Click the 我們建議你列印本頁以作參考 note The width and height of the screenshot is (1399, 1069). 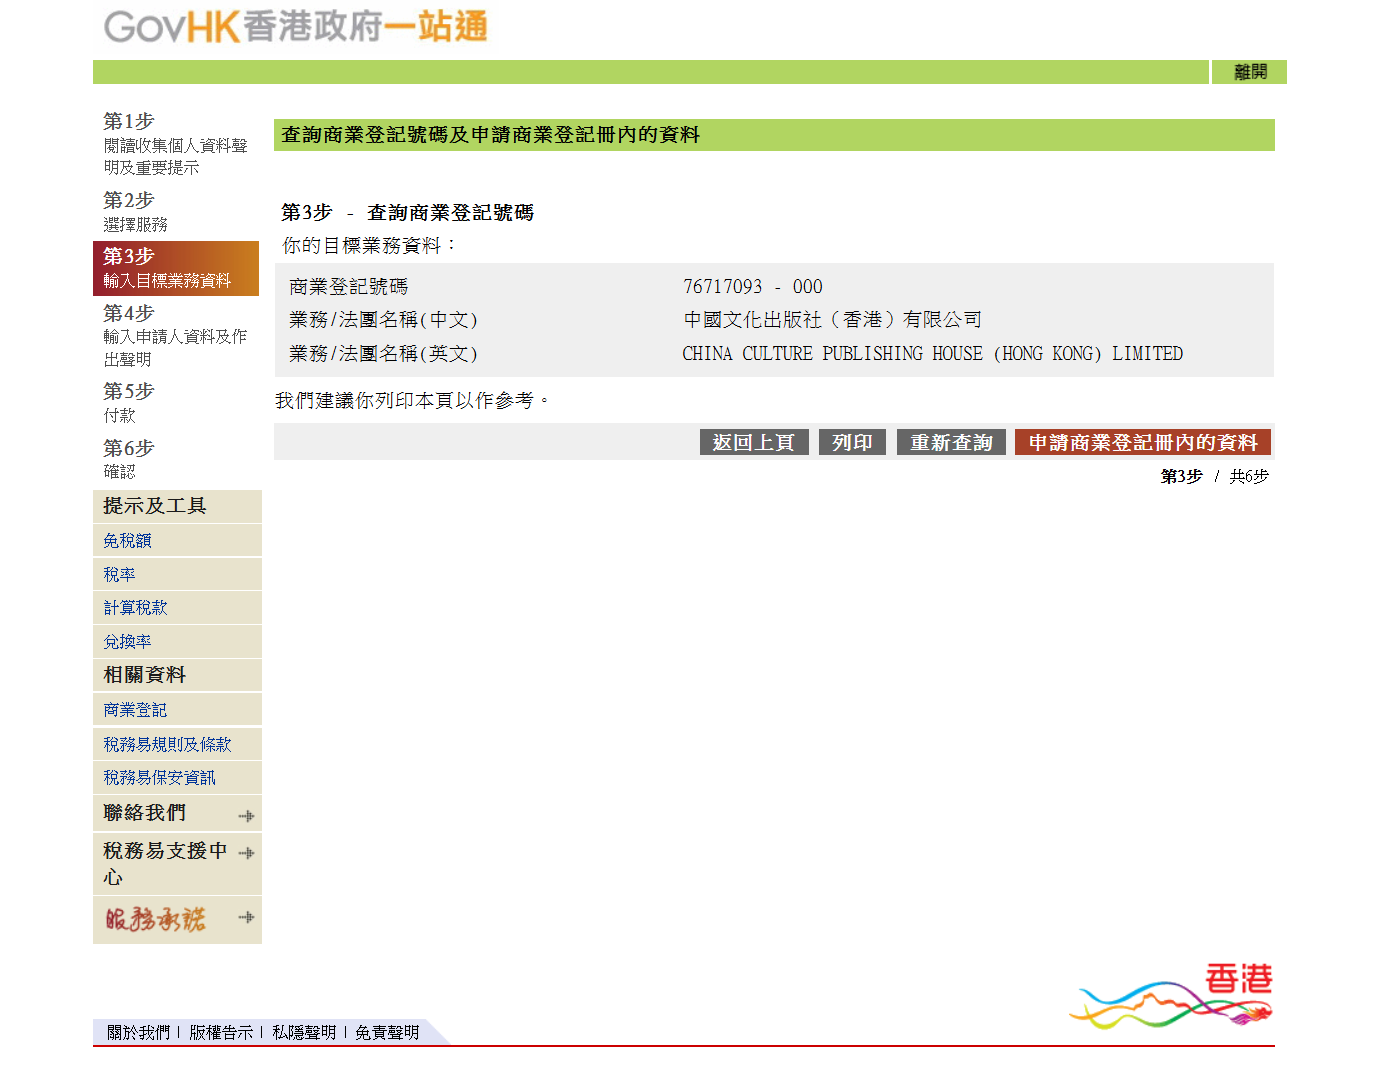tap(413, 401)
